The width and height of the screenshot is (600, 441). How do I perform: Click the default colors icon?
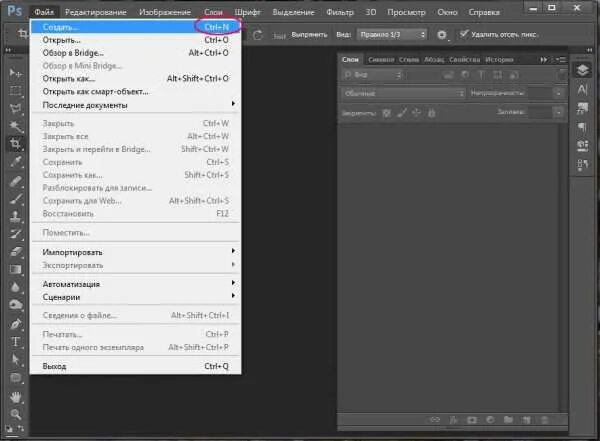point(9,428)
